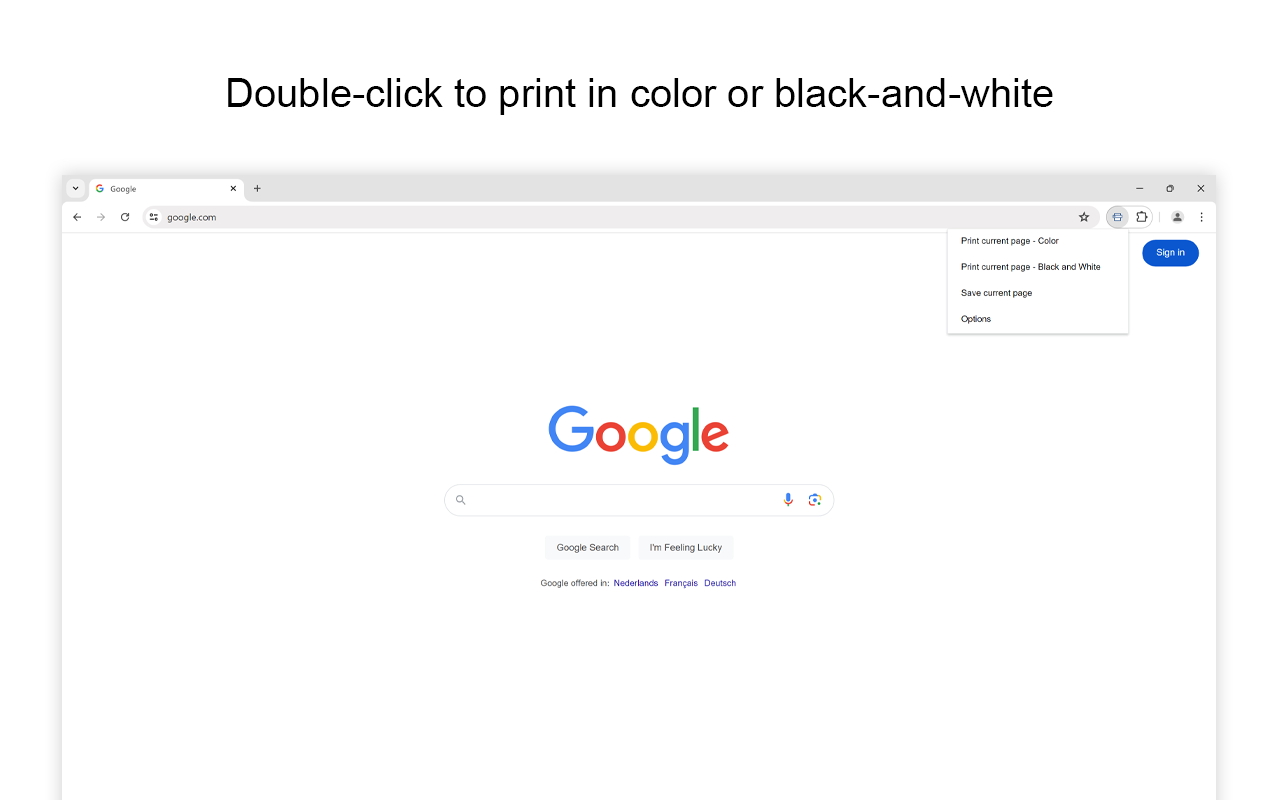Click the Sign in button
The image size is (1280, 800).
[1170, 253]
